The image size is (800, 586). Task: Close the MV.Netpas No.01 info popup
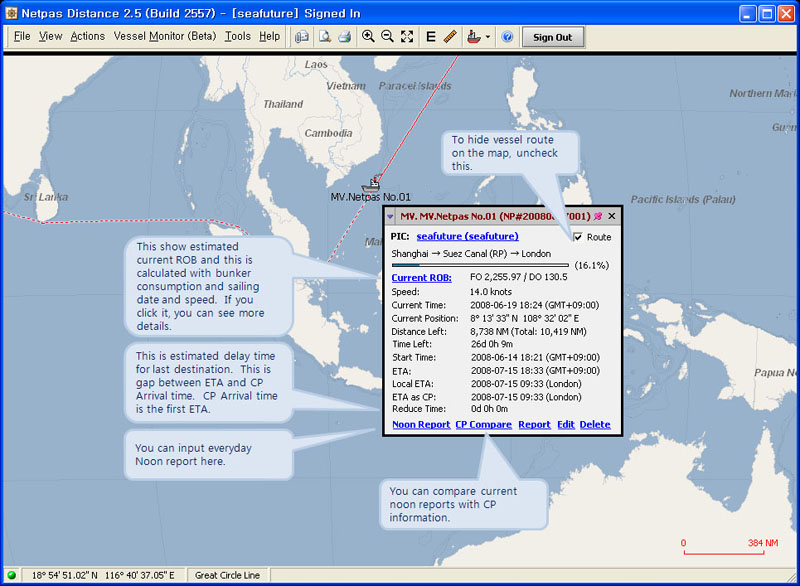(x=612, y=216)
